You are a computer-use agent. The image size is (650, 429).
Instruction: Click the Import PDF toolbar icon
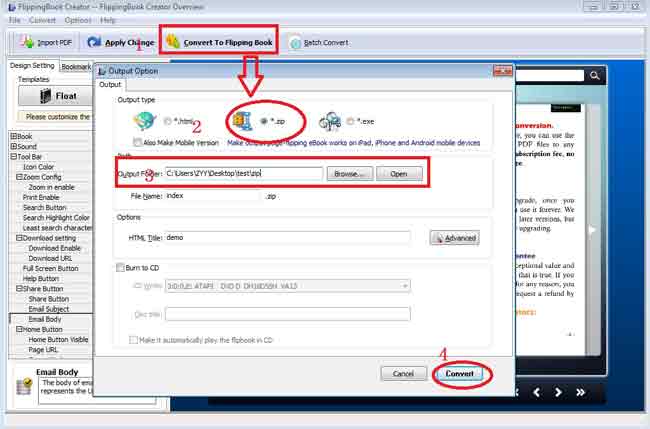click(27, 42)
